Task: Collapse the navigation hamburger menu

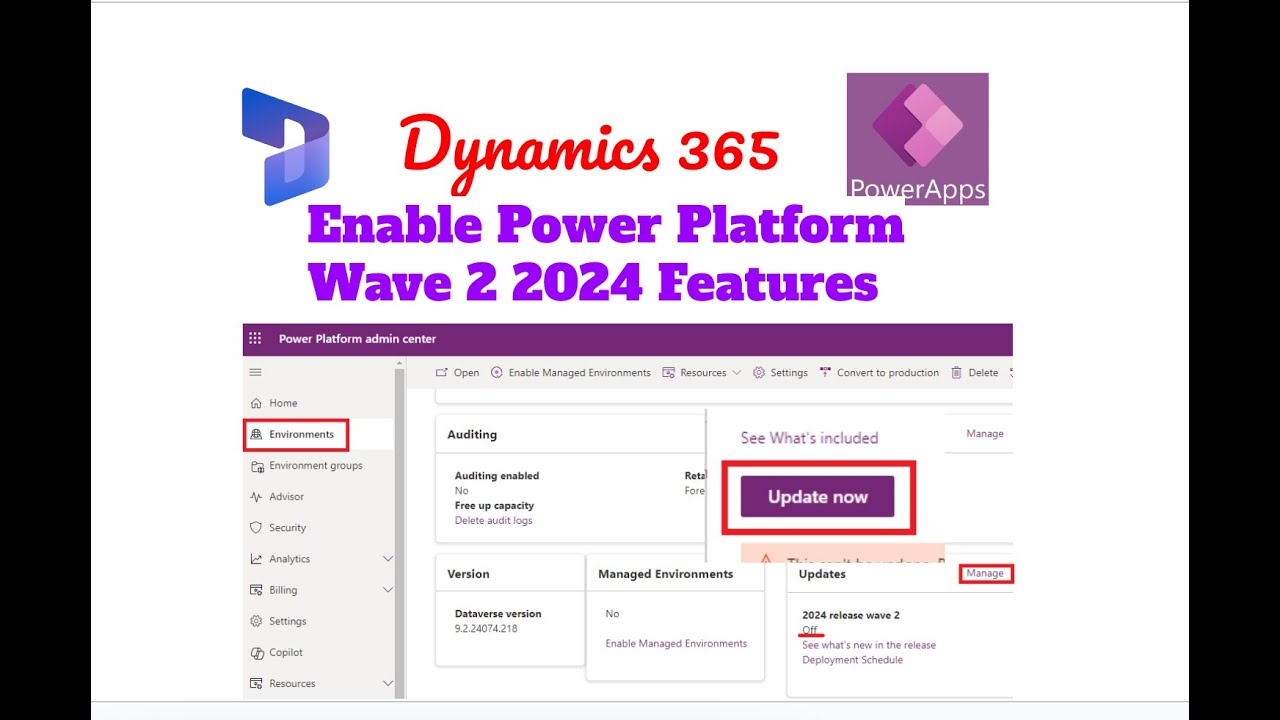Action: click(x=255, y=372)
